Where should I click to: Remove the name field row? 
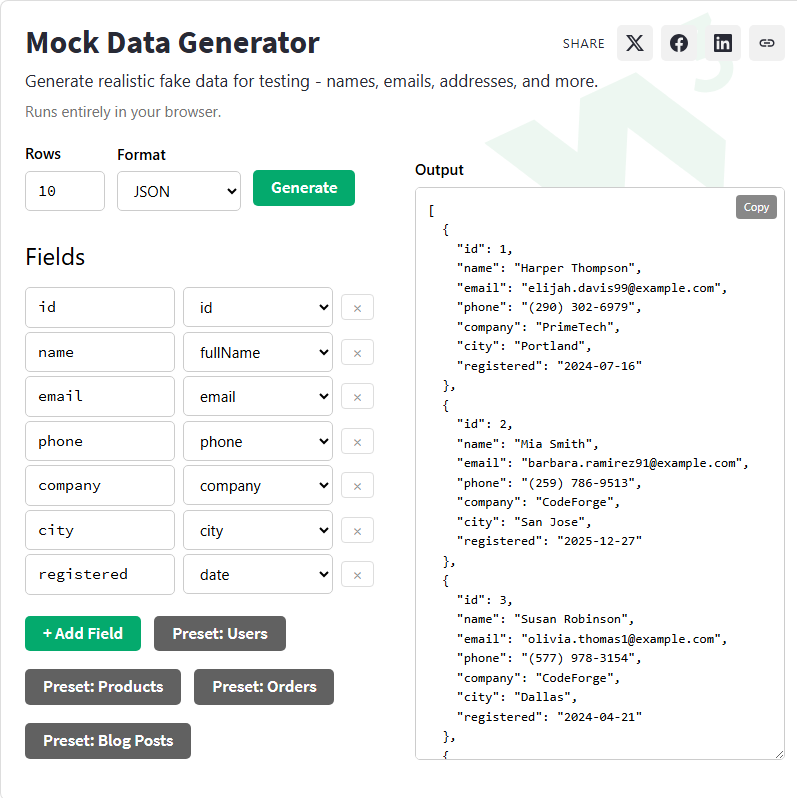point(357,353)
